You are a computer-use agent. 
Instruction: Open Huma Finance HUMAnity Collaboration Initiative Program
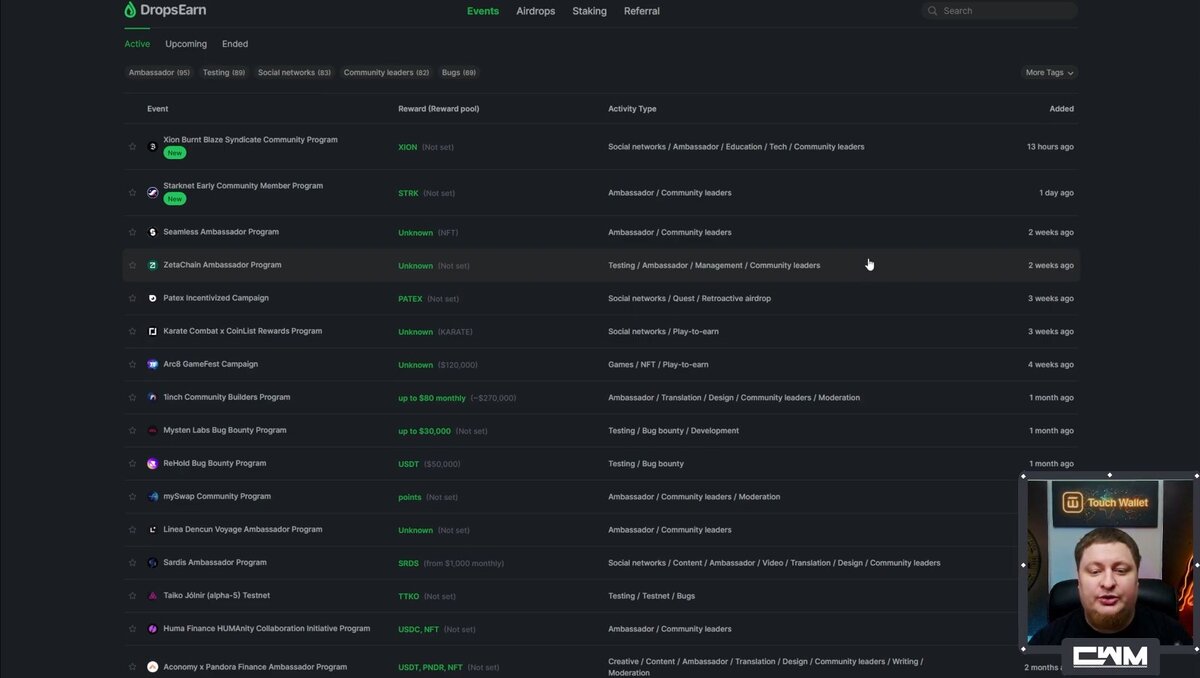(x=267, y=628)
